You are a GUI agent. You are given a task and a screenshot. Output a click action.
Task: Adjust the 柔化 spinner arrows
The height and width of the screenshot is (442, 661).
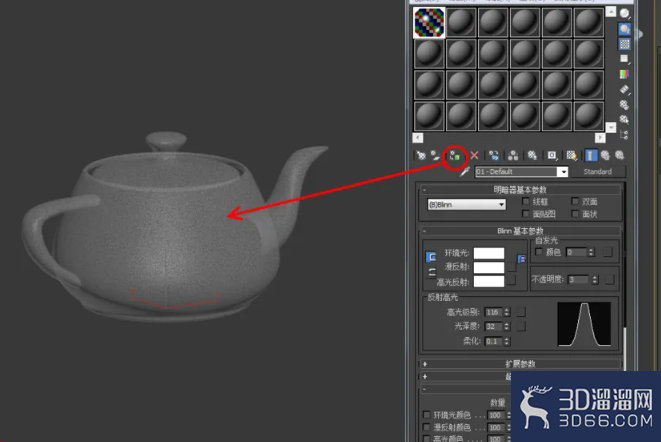pos(507,341)
